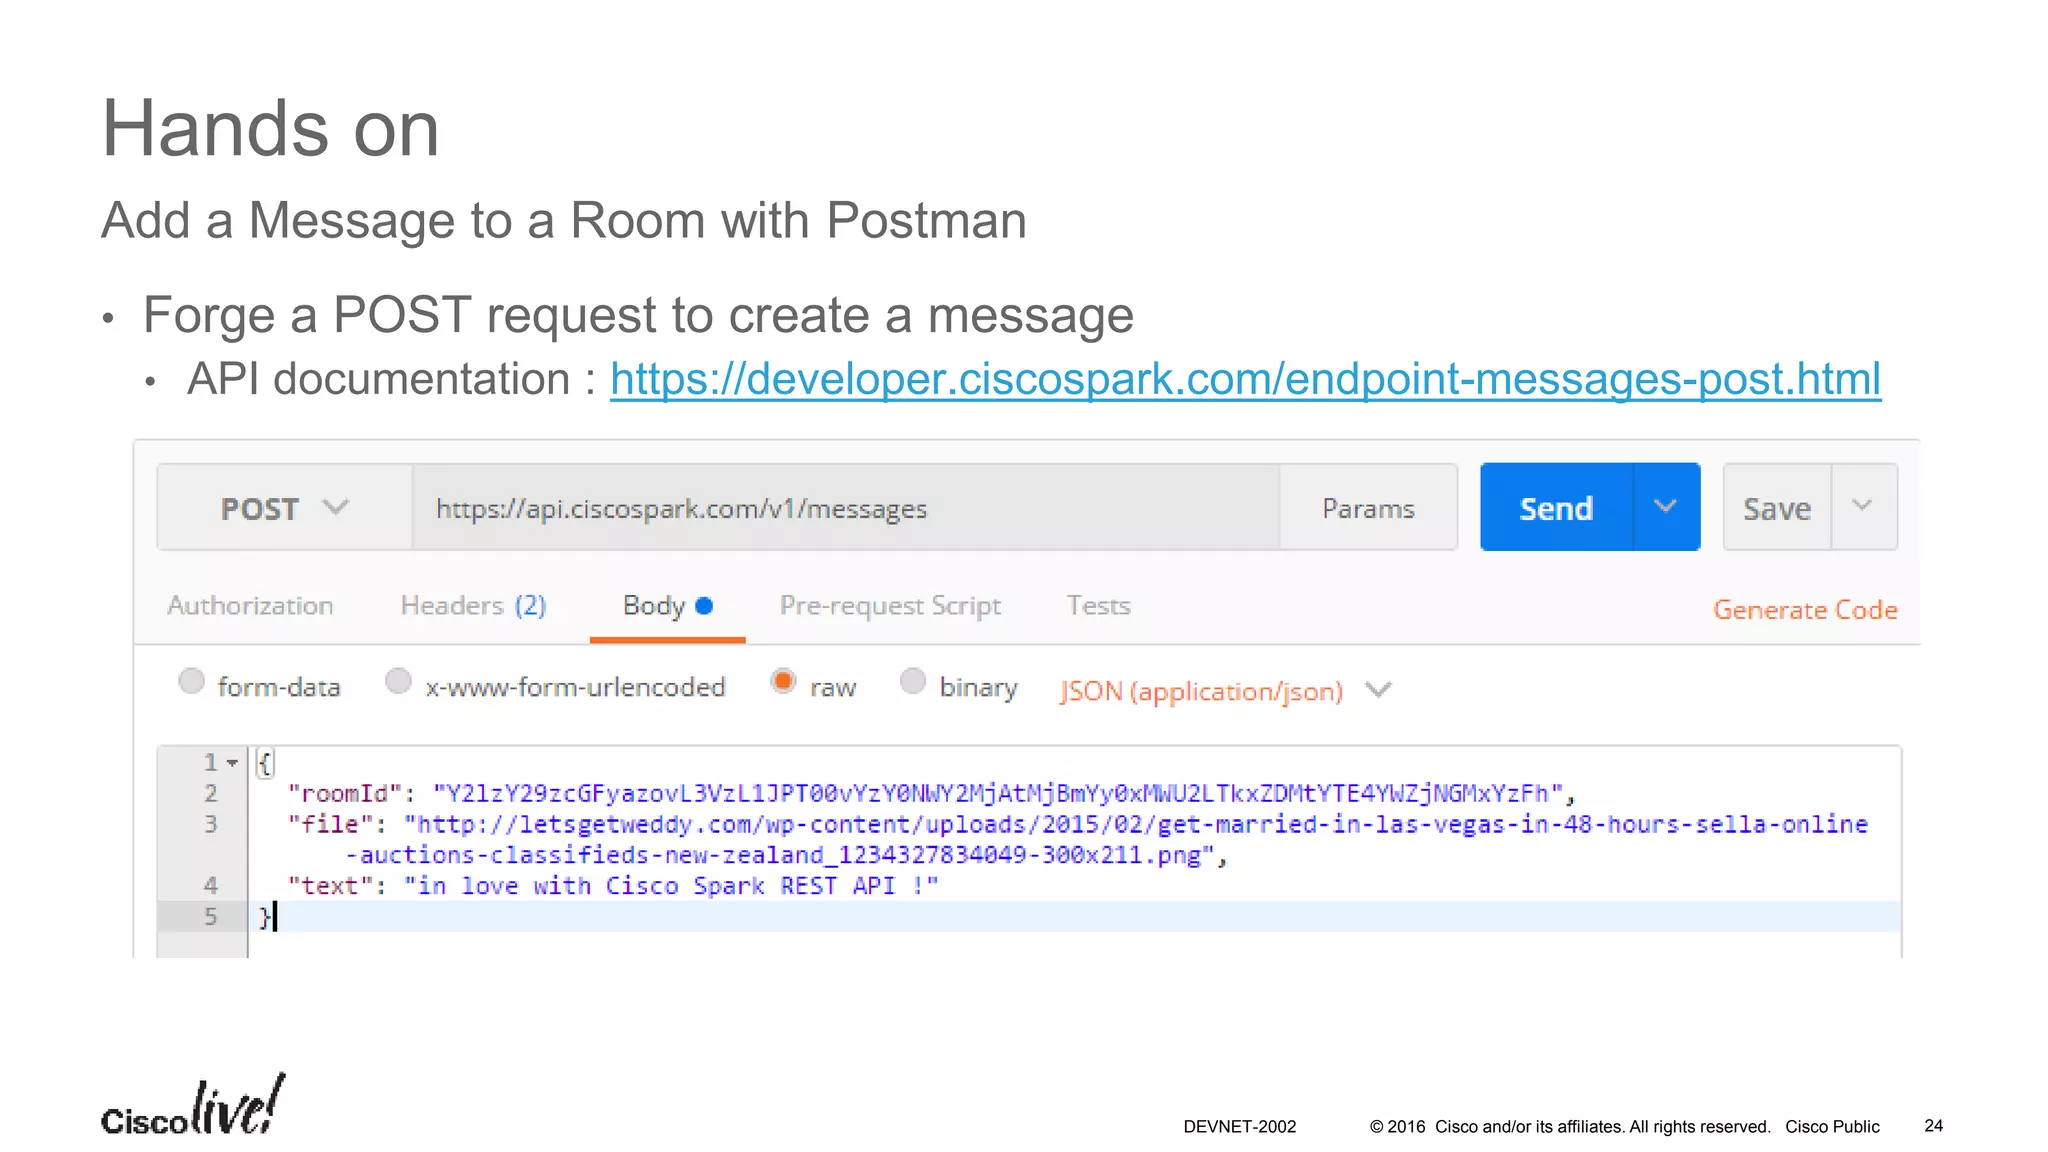Select the raw body radio button
2048x1152 pixels.
click(783, 682)
